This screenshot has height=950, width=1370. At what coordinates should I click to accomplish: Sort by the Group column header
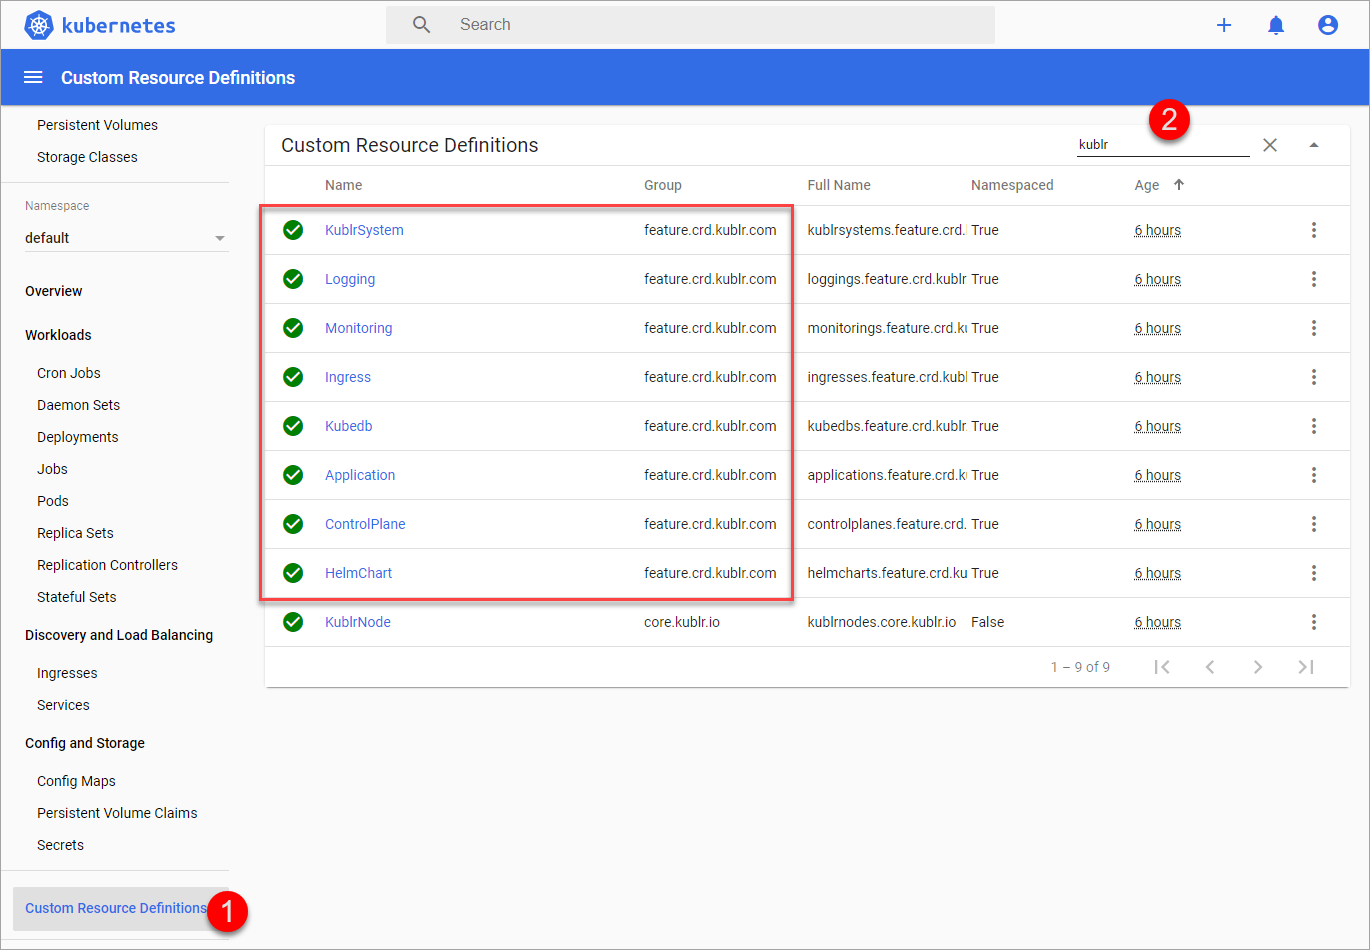(663, 185)
